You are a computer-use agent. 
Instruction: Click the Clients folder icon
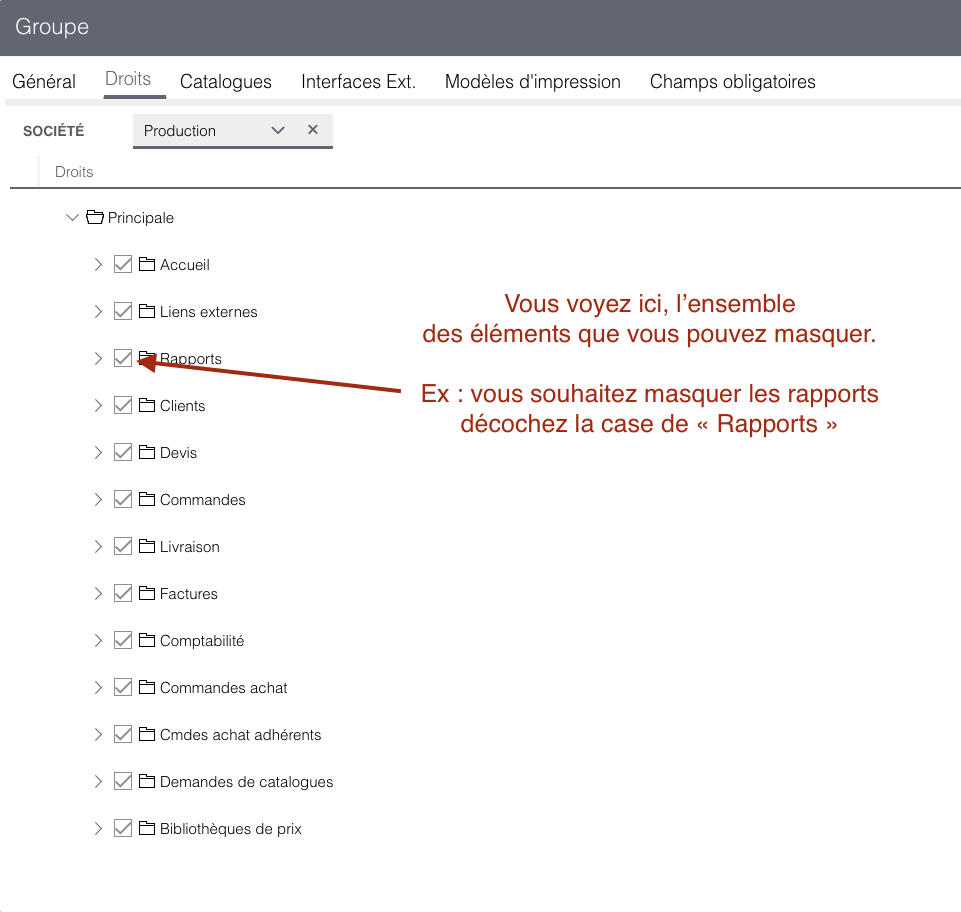click(x=146, y=405)
